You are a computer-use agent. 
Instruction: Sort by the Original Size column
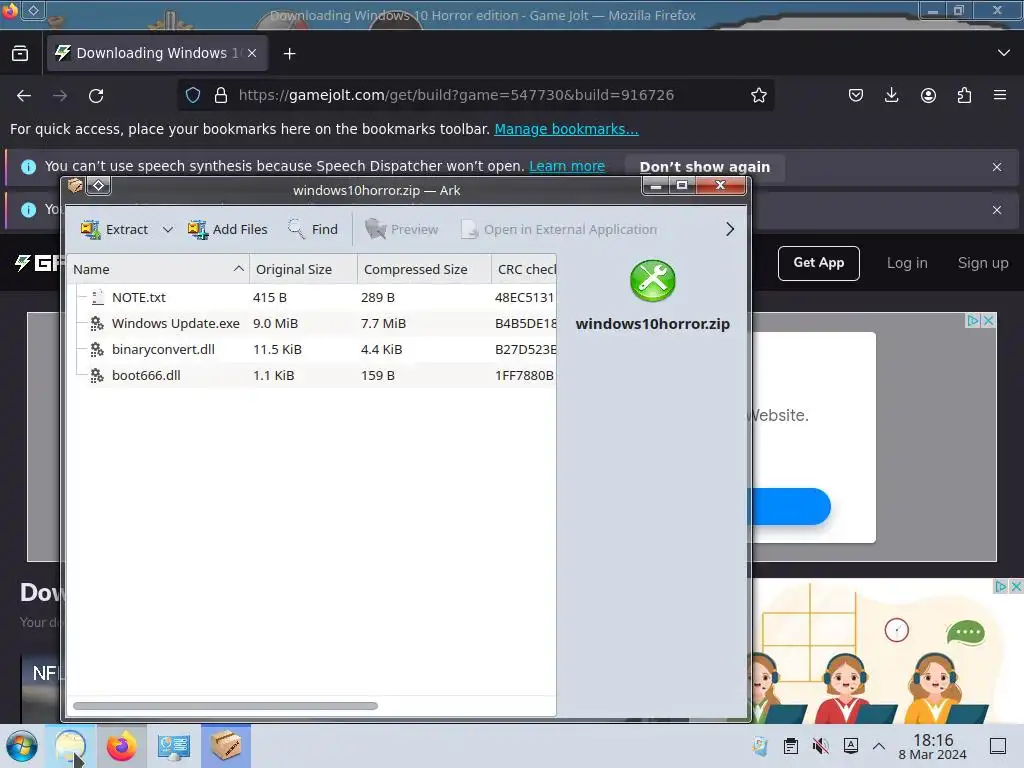(x=303, y=269)
